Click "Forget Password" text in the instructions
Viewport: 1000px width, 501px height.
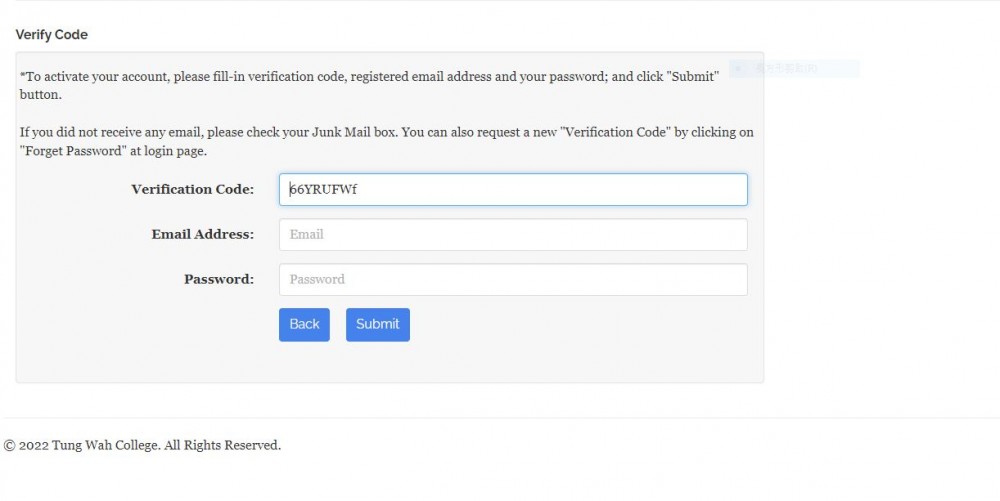[x=73, y=151]
